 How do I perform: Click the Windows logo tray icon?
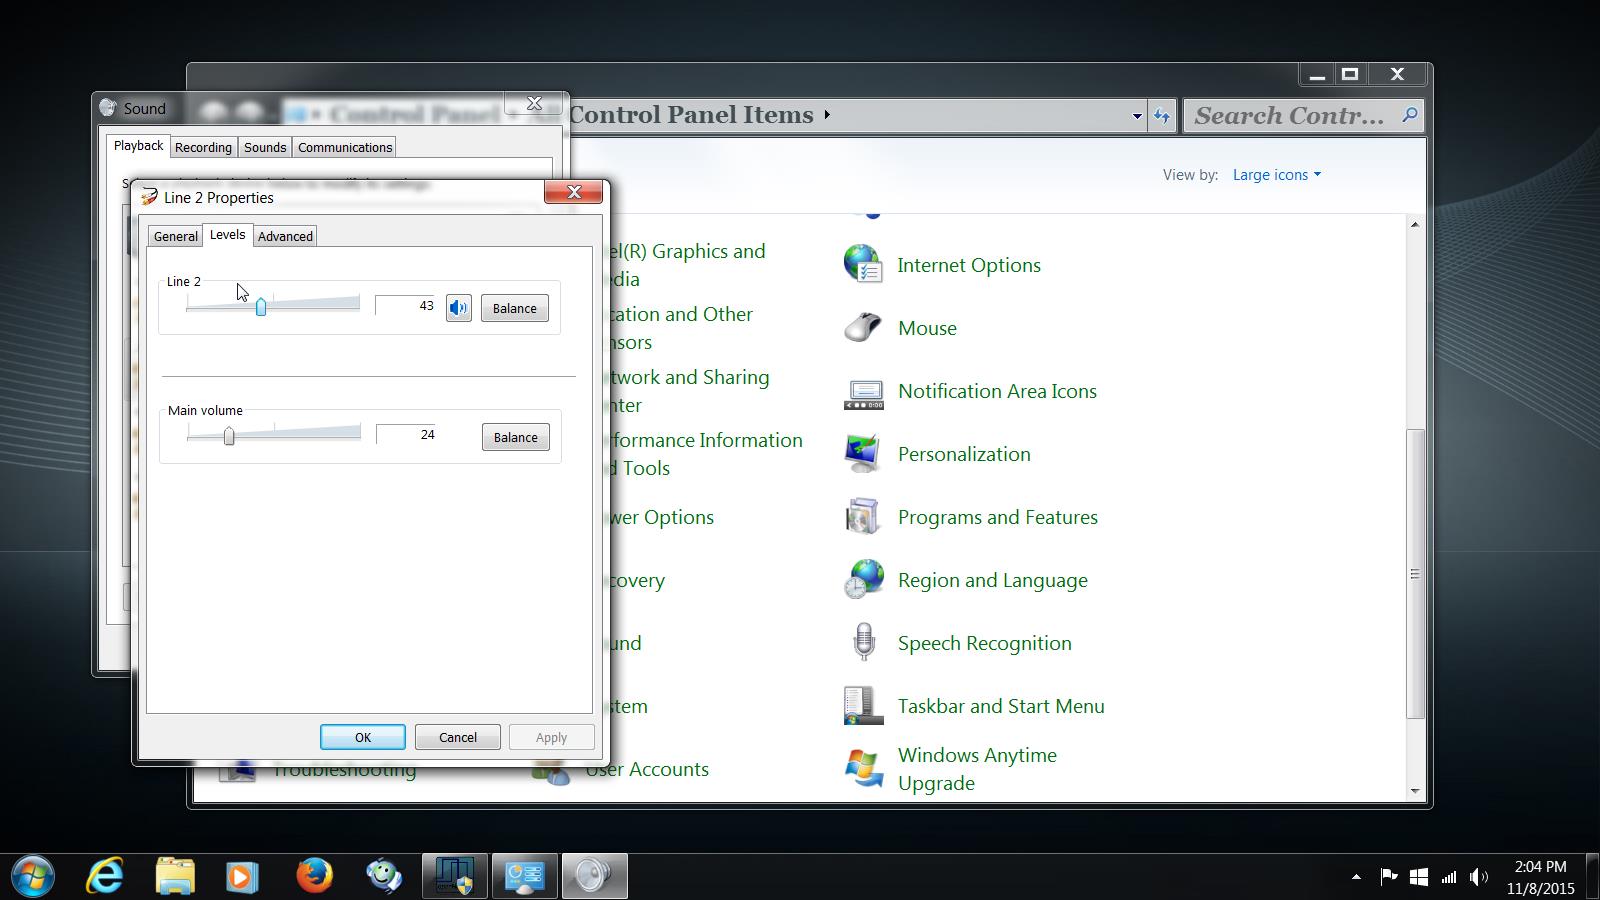[x=1419, y=877]
